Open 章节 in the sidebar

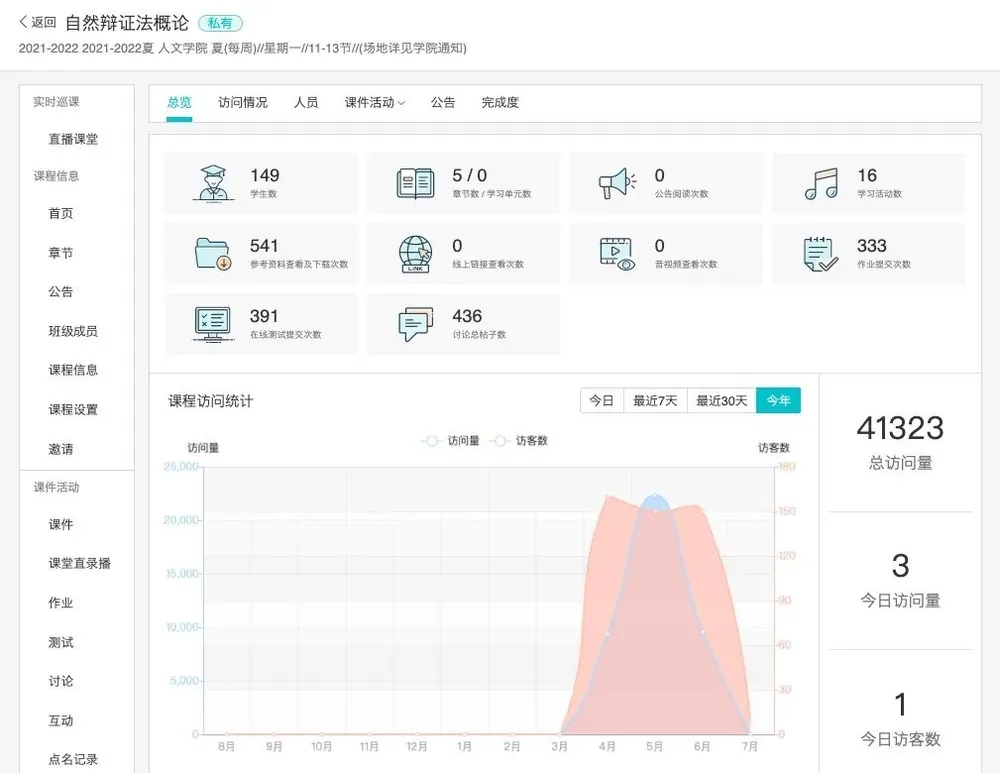(61, 253)
